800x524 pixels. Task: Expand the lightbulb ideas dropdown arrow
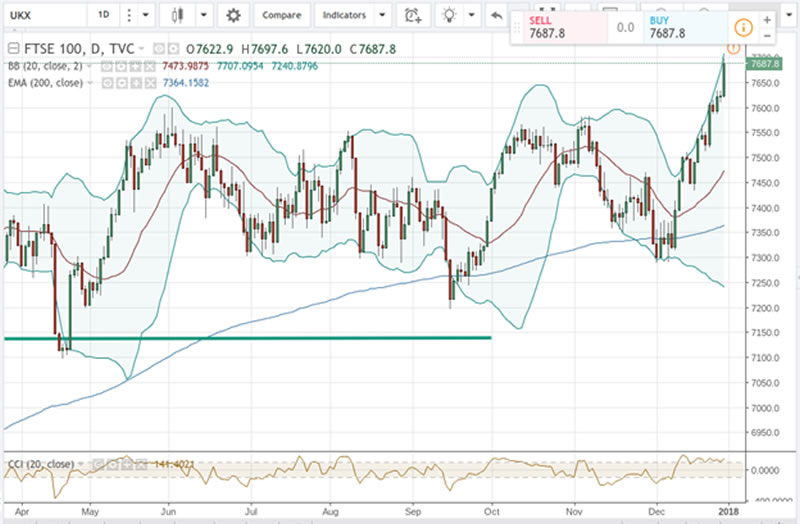(471, 15)
